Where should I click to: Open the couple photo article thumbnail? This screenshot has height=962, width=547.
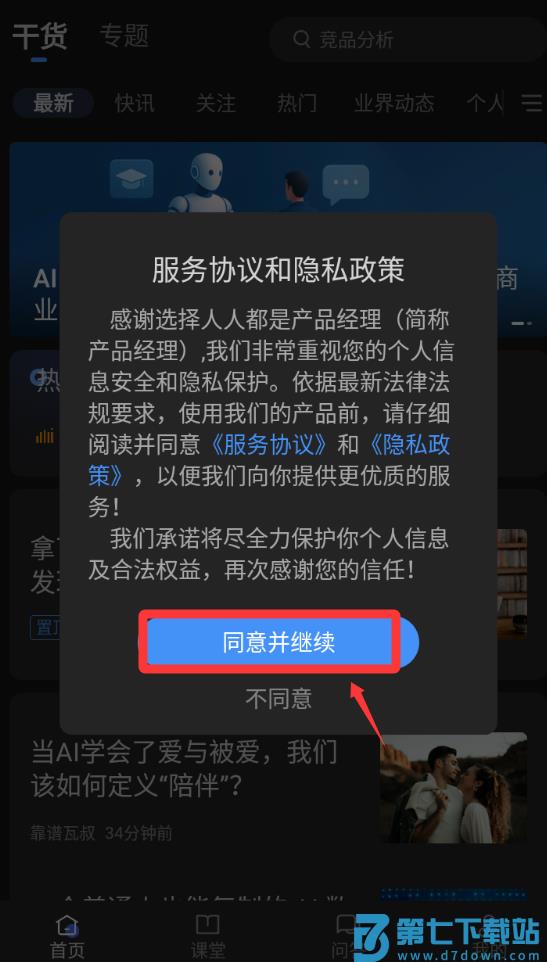coord(453,788)
